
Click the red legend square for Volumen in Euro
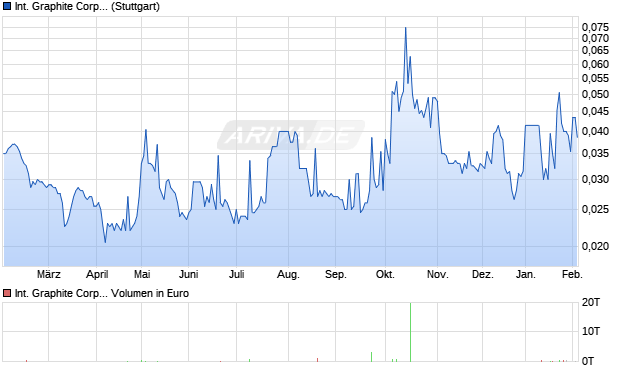[x=7, y=293]
